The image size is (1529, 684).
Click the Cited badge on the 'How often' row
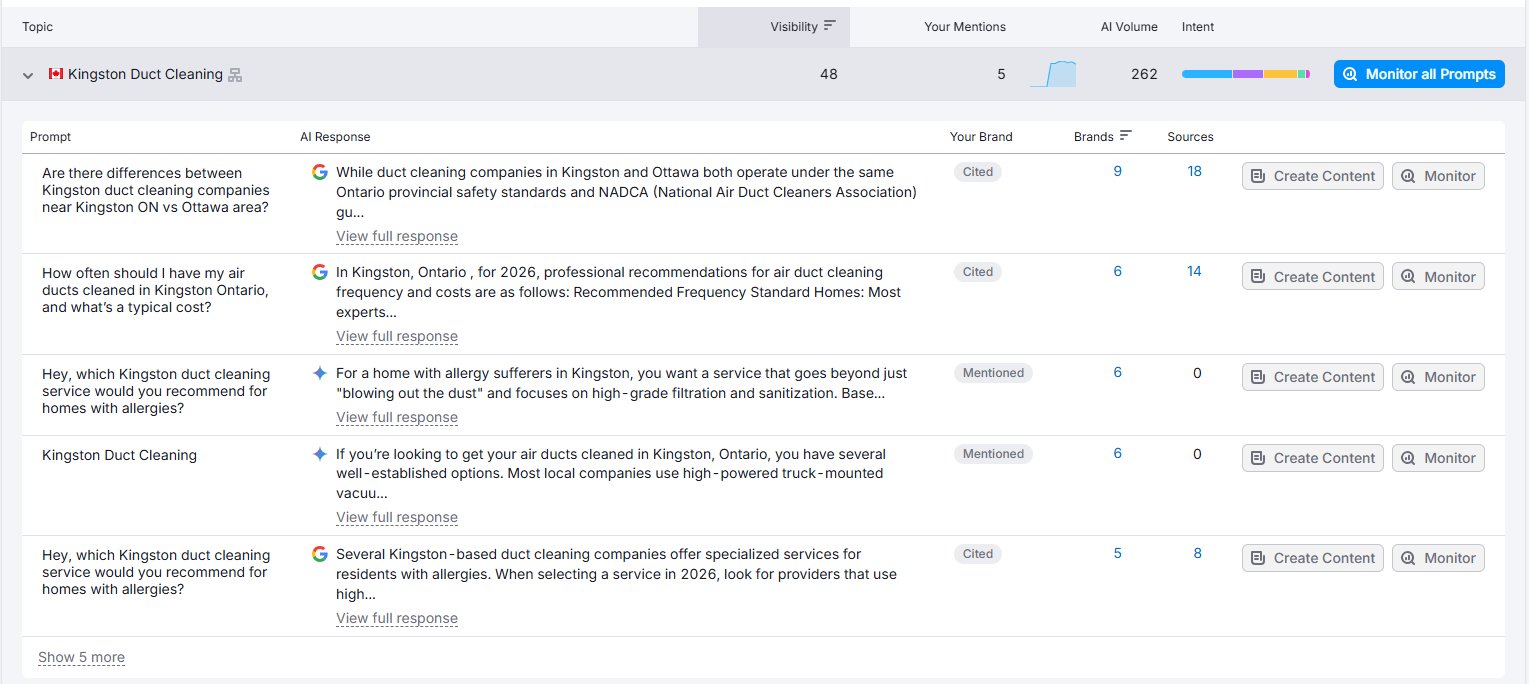[978, 272]
